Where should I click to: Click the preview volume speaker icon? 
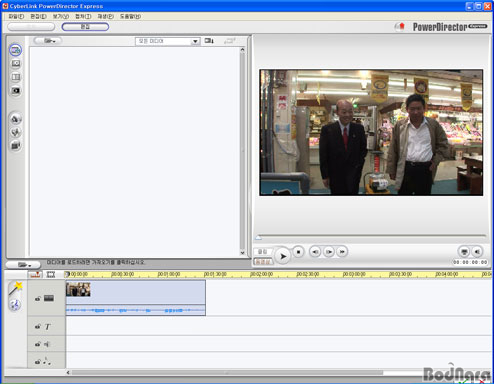477,252
